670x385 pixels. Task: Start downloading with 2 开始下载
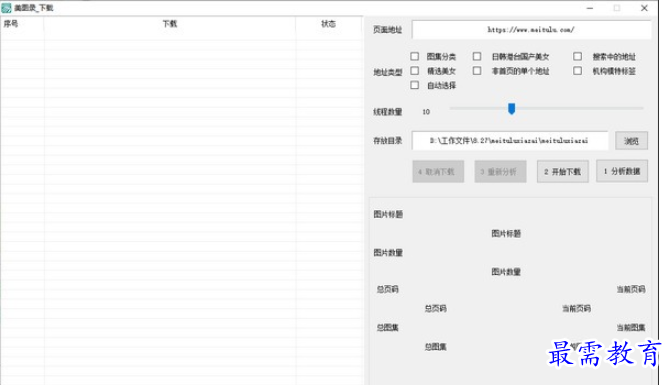[x=562, y=172]
